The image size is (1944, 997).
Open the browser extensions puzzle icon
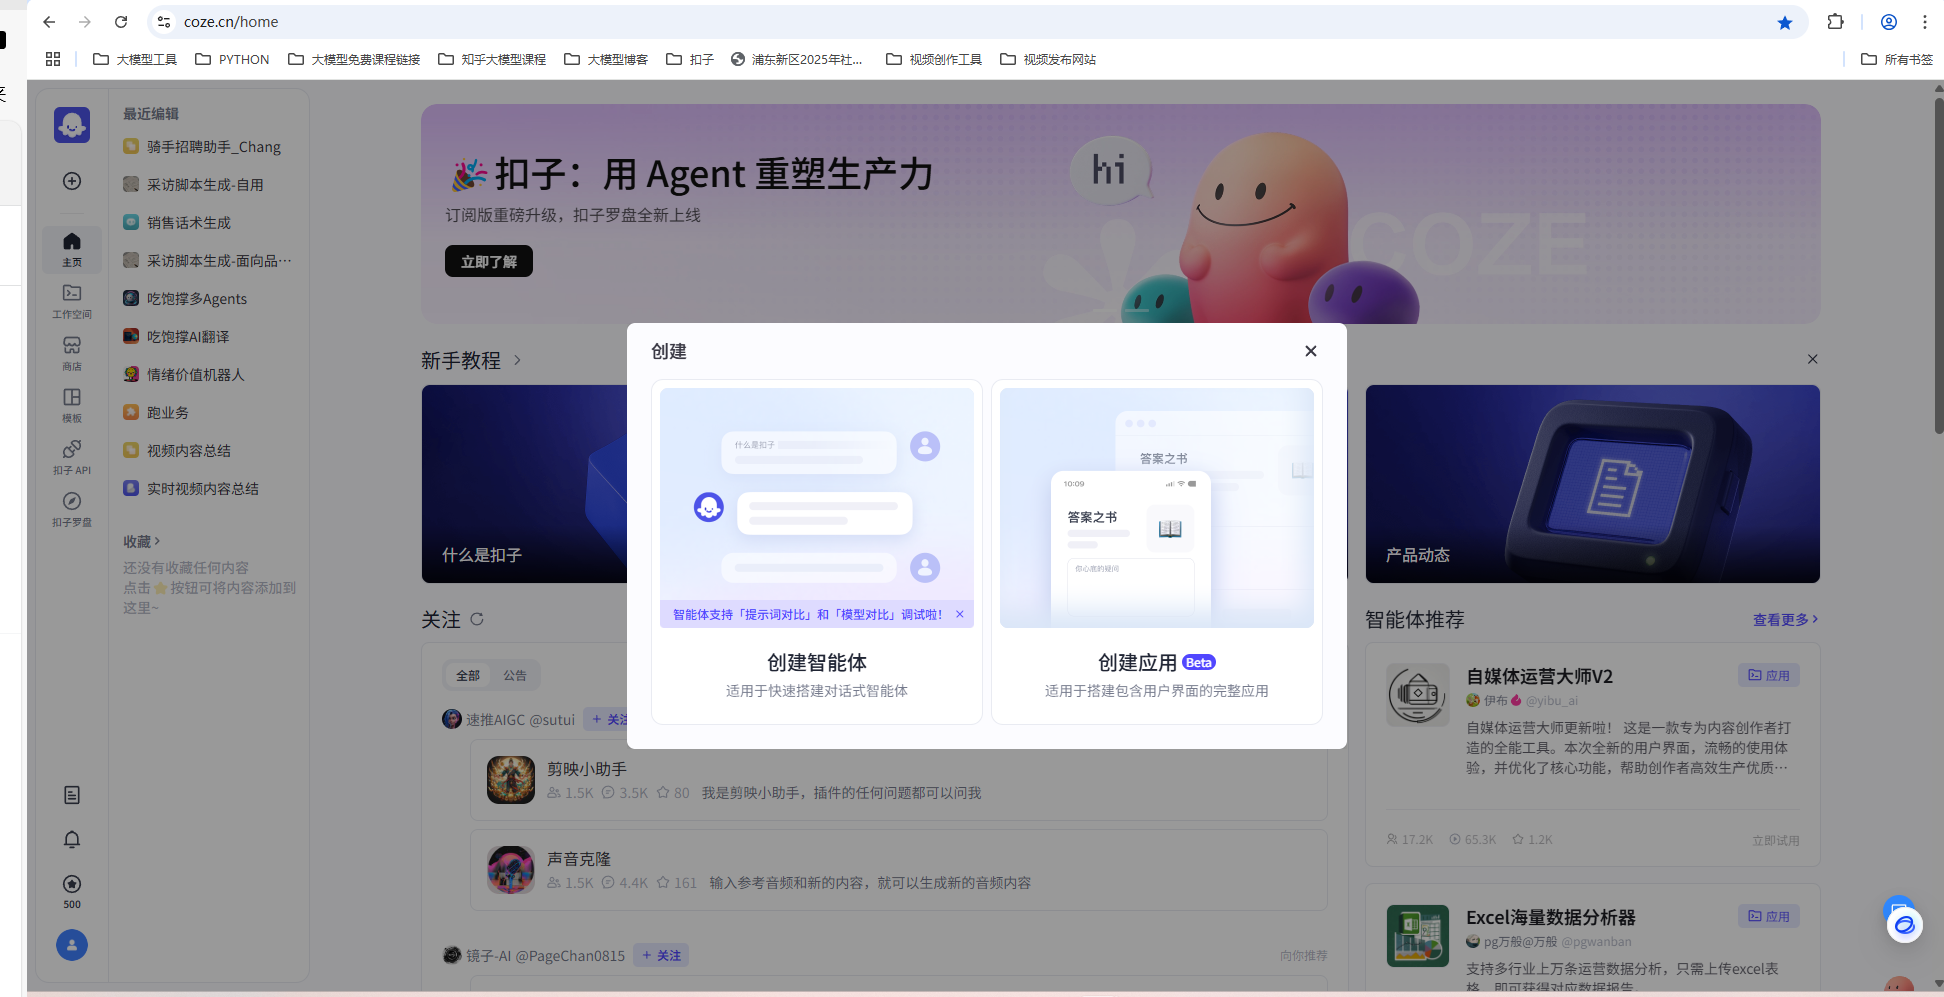click(1836, 22)
